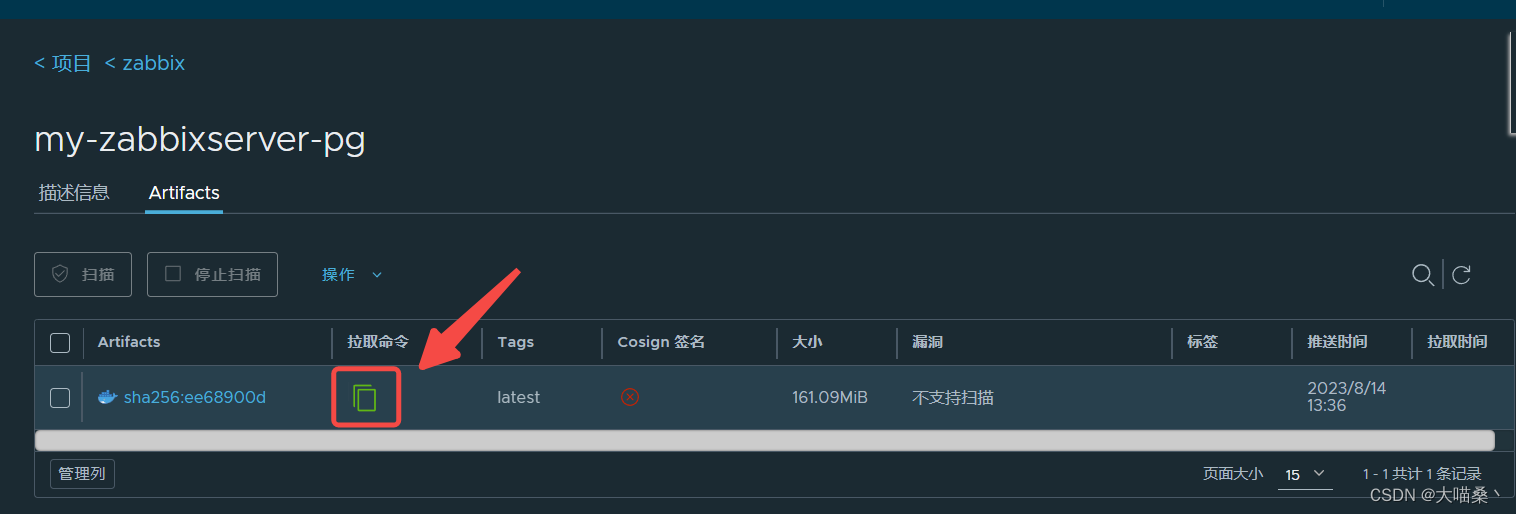Click the 扫描 scan button
The height and width of the screenshot is (514, 1516).
83,274
